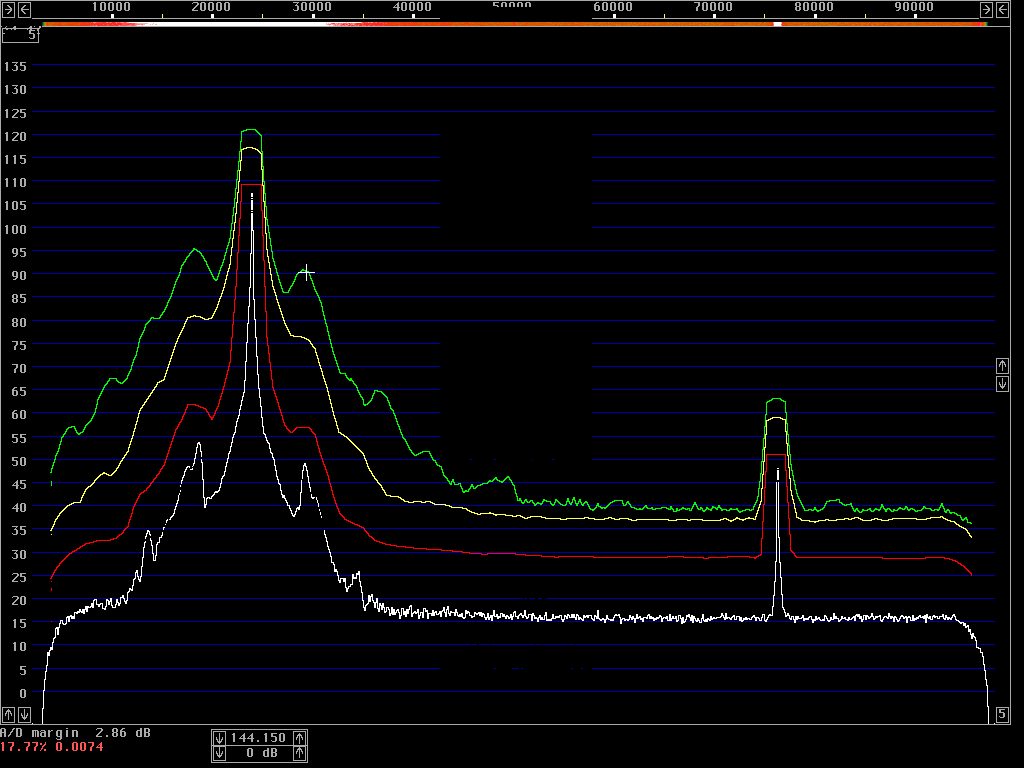The image size is (1024, 768).
Task: Click the boxed 5 at top-left below the scale
Action: tap(20, 35)
